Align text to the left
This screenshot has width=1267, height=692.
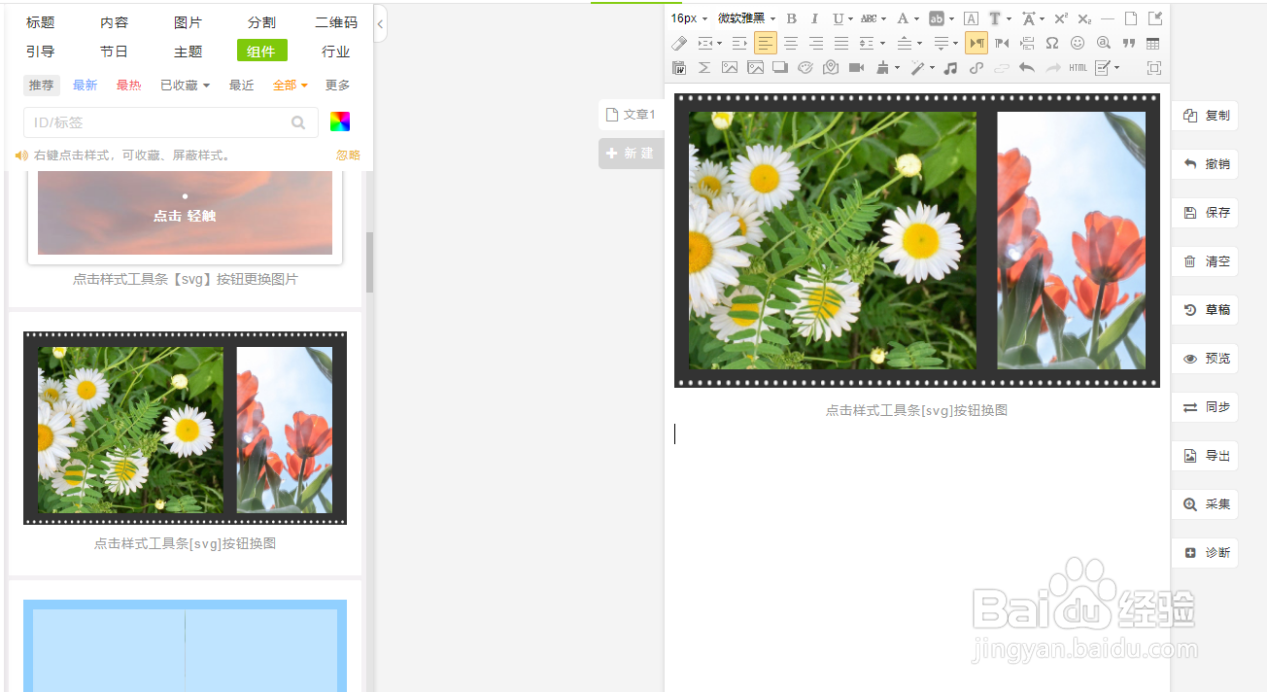point(765,43)
